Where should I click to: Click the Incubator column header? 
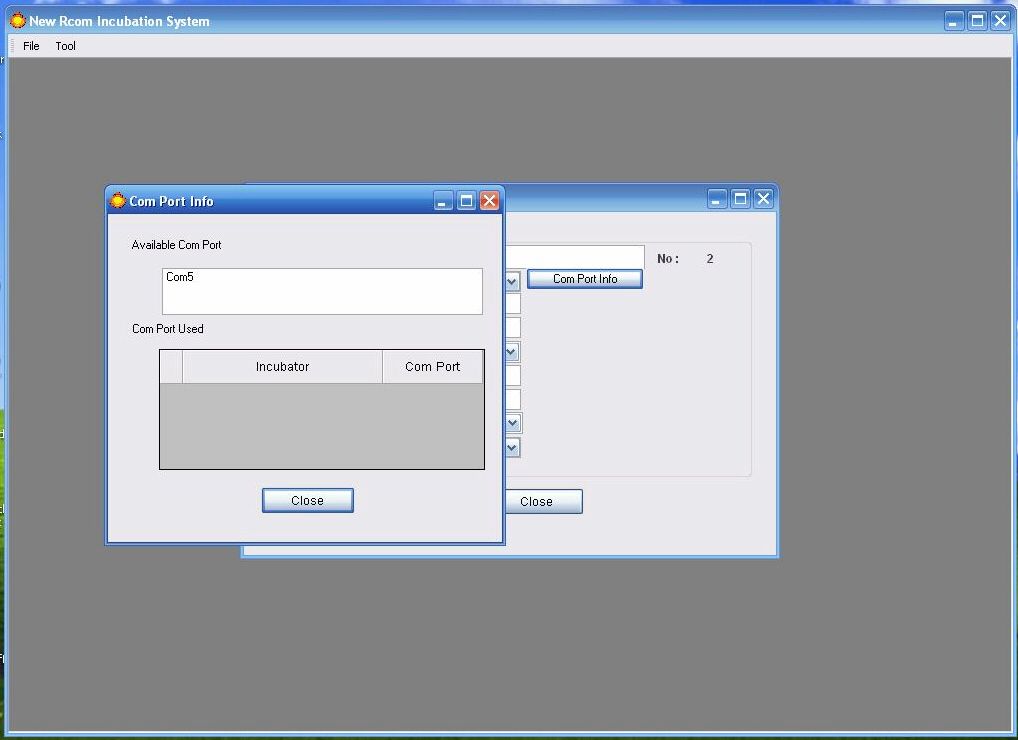pos(282,367)
